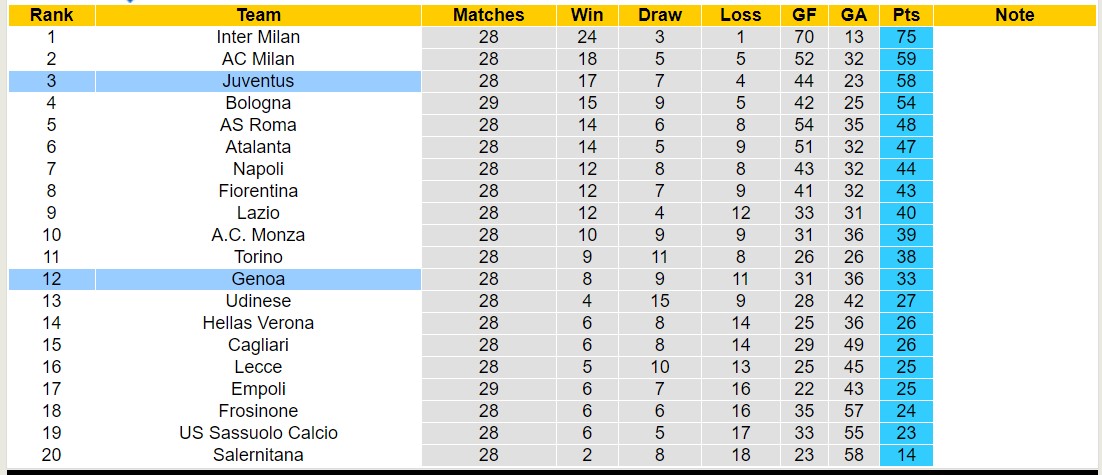The height and width of the screenshot is (475, 1102).
Task: Click the Rank column header
Action: [50, 15]
